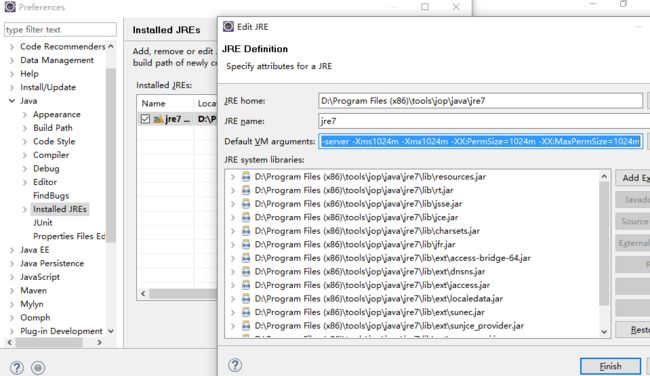Screen dimensions: 650x376
Task: Expand Java EE preferences node
Action: pyautogui.click(x=12, y=250)
